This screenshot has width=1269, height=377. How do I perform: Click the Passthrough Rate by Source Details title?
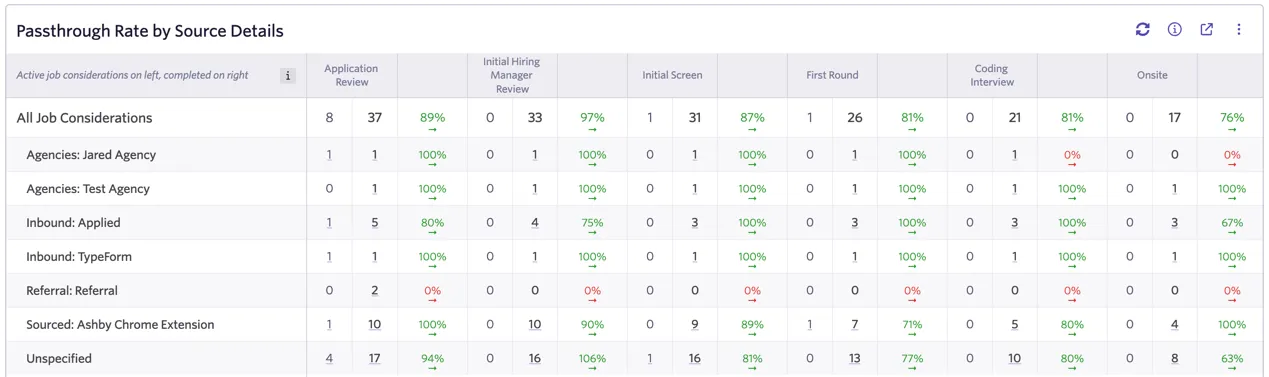click(150, 31)
